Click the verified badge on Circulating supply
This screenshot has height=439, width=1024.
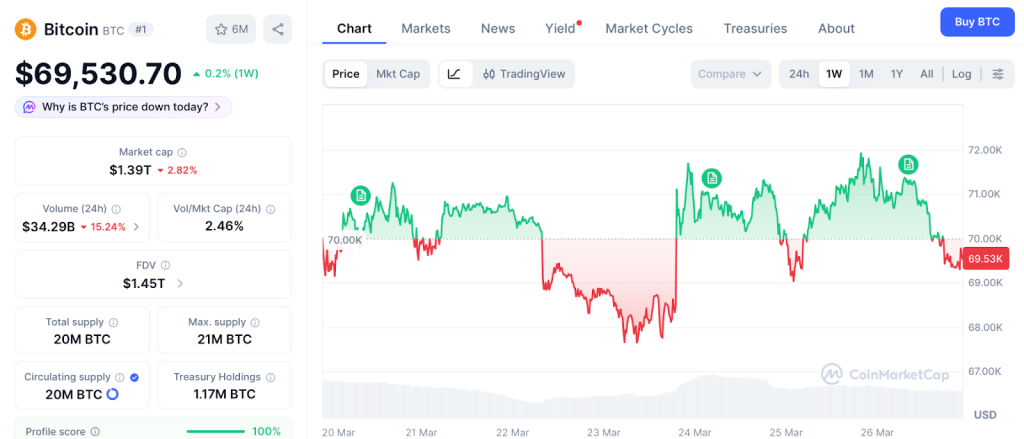[x=135, y=377]
